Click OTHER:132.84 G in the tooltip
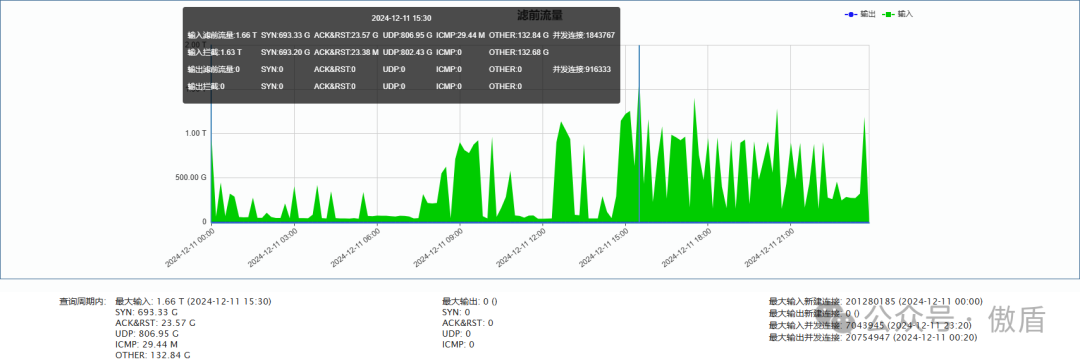Screen dimensions: 1080x362 pyautogui.click(x=519, y=35)
